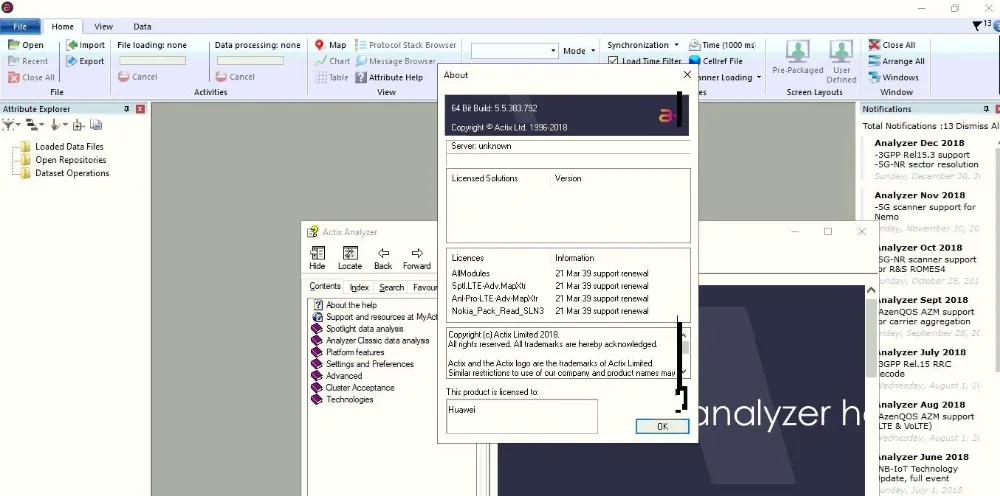Open 'Spotlight data analysis' help book
The width and height of the screenshot is (1000, 496).
coord(358,328)
